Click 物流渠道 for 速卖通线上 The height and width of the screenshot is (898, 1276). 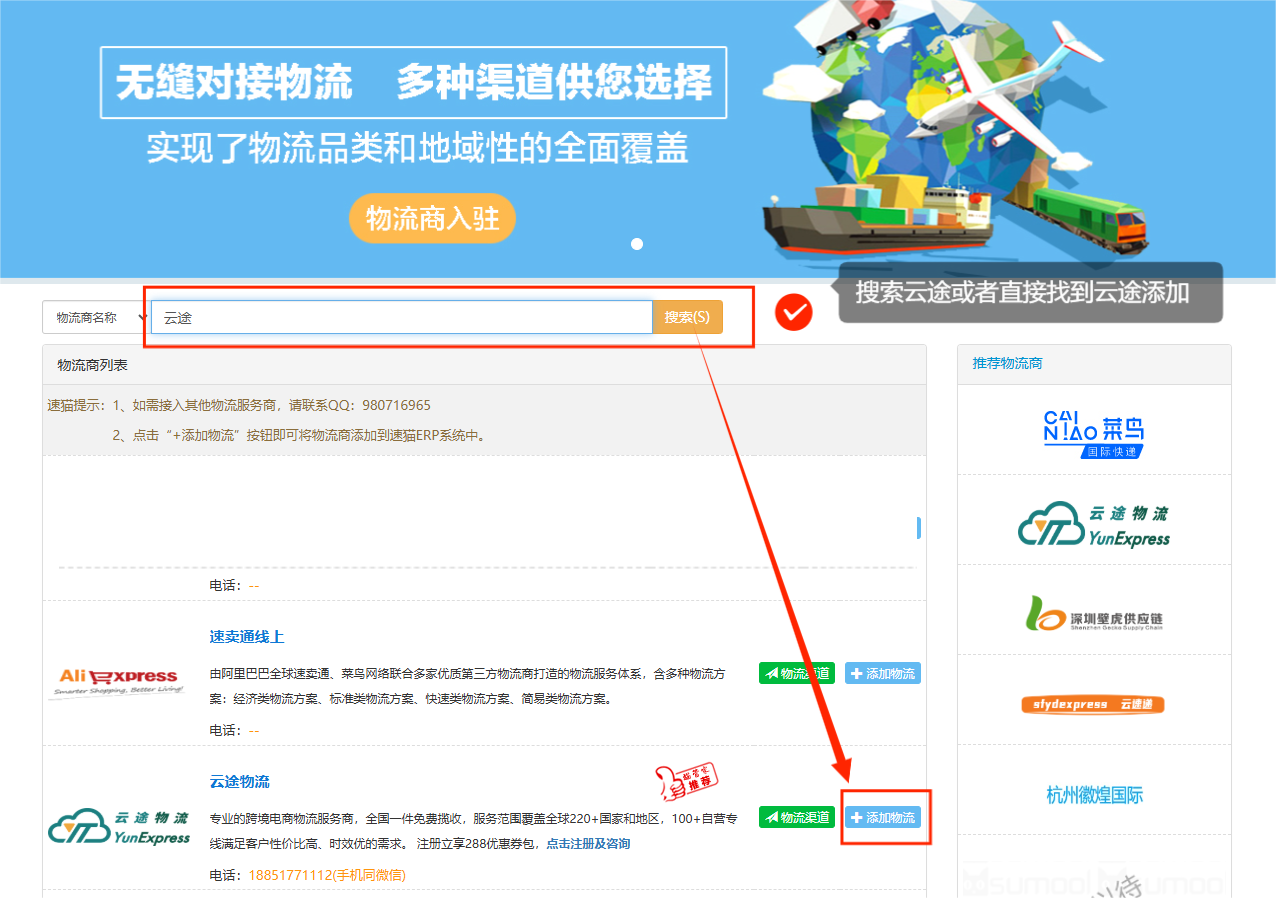pos(796,674)
